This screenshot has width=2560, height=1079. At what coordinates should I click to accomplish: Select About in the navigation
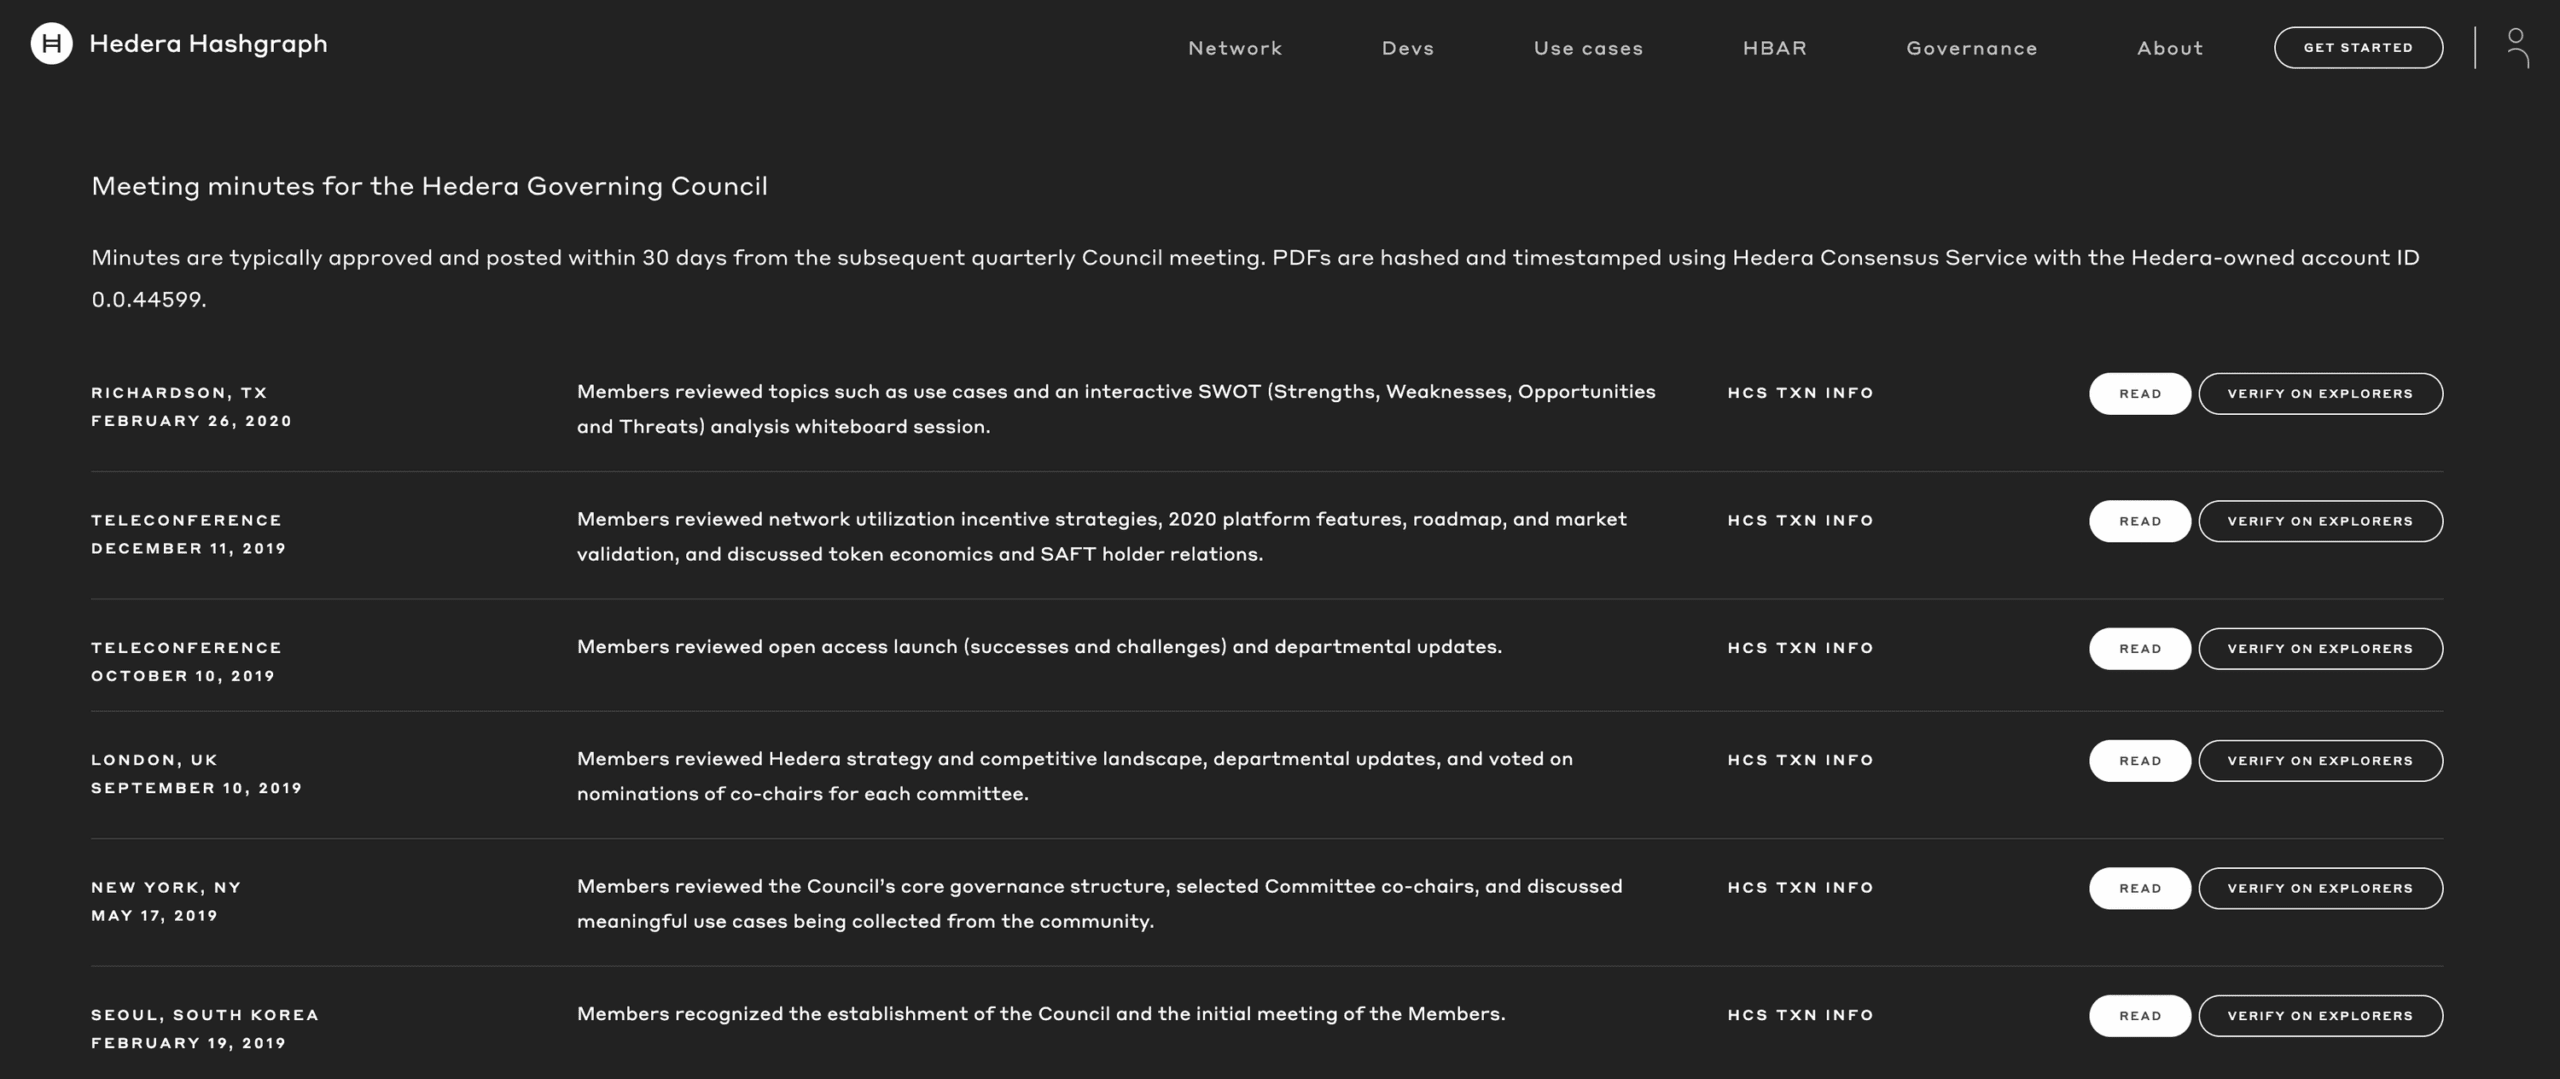click(2168, 47)
